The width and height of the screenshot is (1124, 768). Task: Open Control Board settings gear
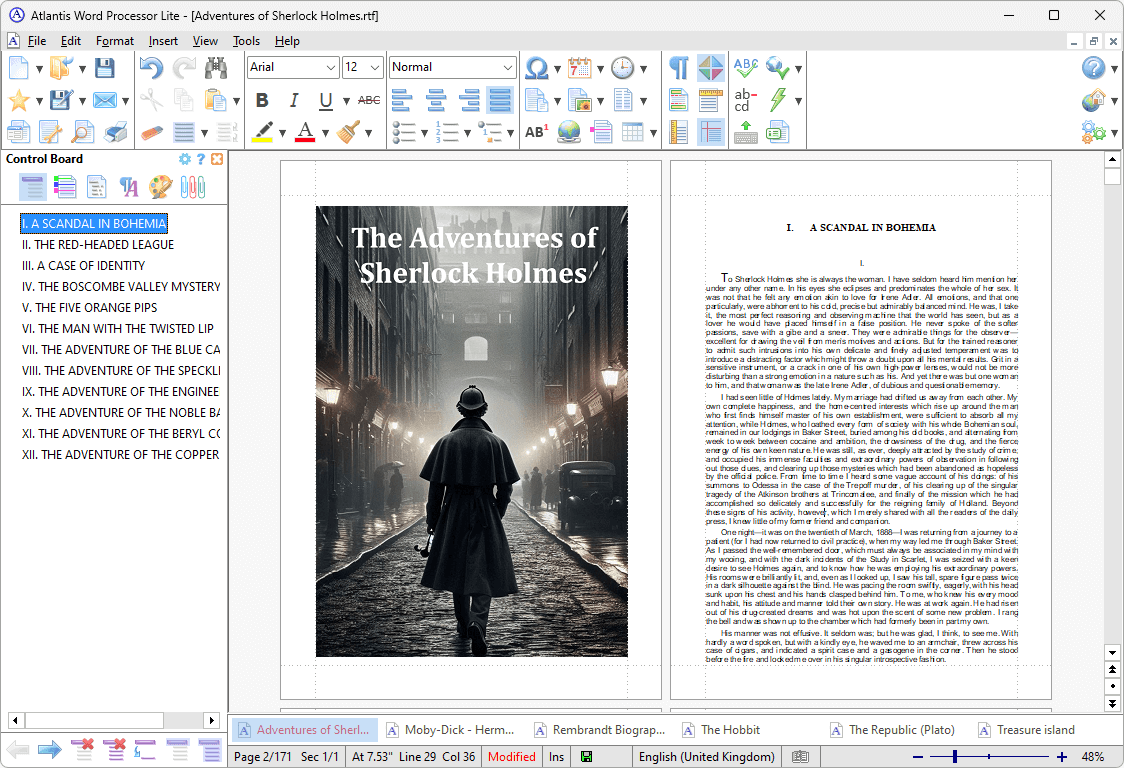184,158
